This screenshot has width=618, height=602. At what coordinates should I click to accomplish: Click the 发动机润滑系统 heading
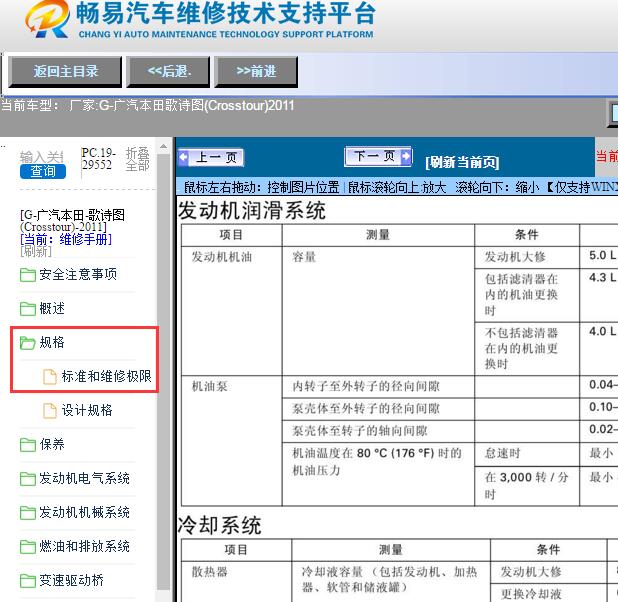(x=251, y=210)
